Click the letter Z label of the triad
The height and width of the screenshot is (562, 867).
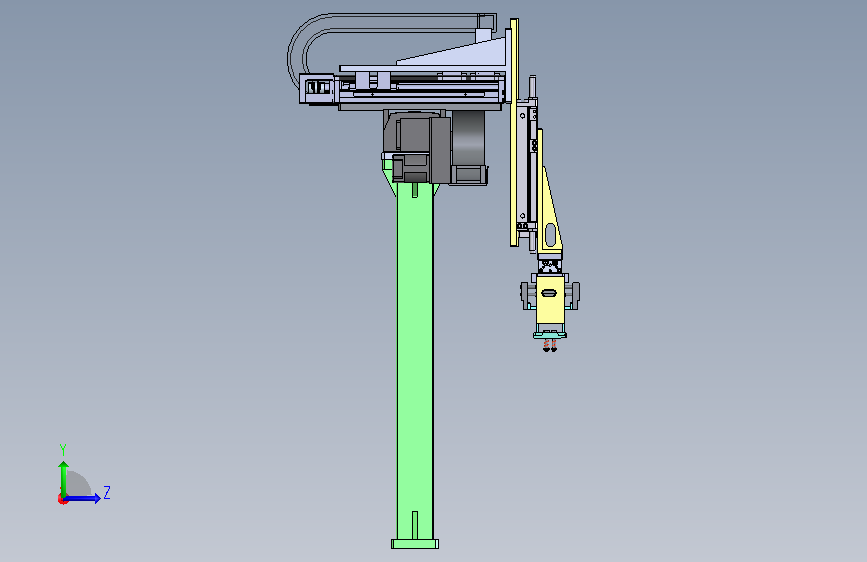107,492
